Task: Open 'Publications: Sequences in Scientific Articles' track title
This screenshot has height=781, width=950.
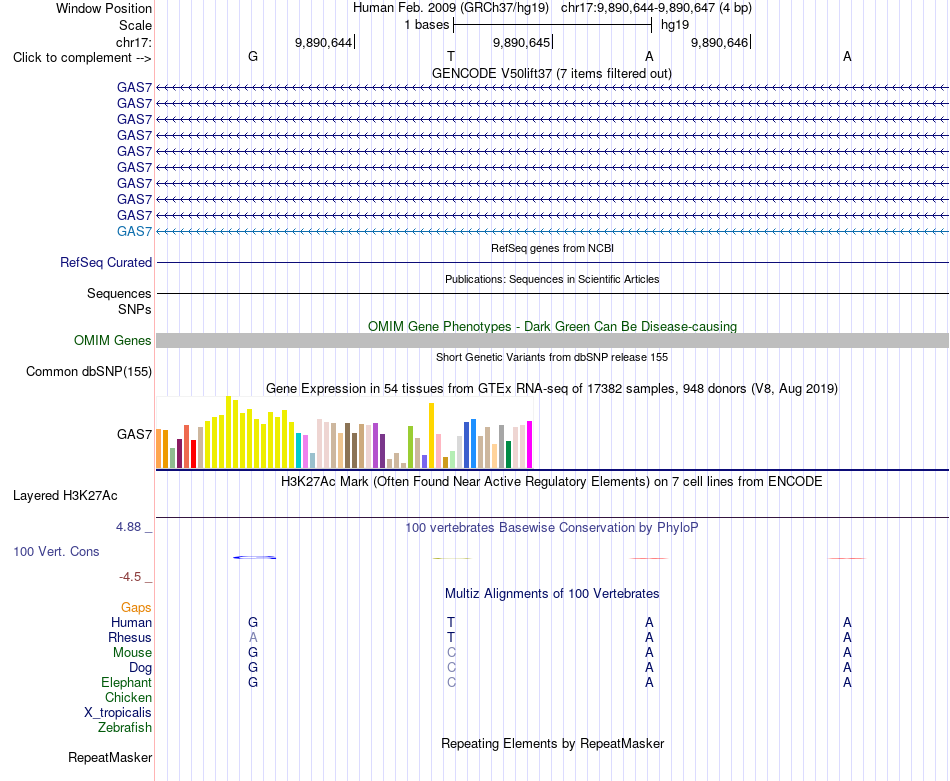Action: 552,279
